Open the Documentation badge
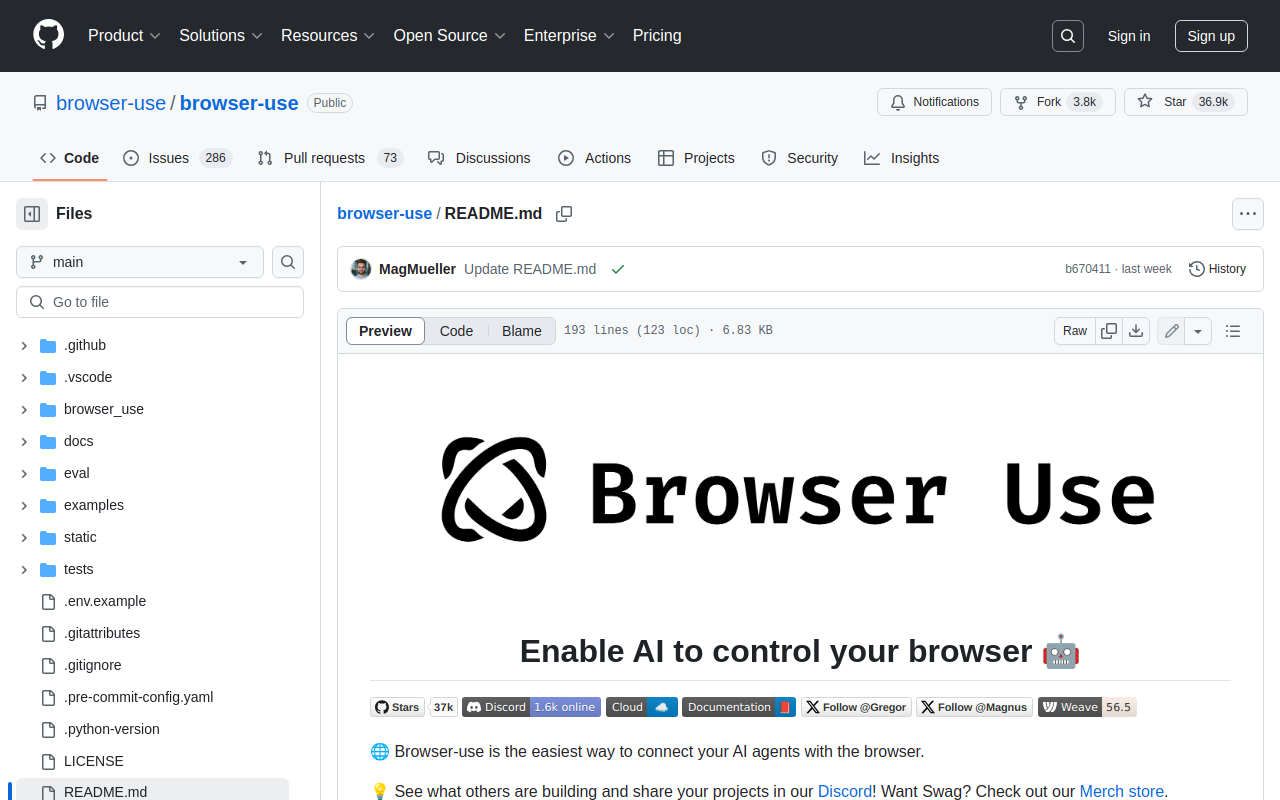 [739, 707]
